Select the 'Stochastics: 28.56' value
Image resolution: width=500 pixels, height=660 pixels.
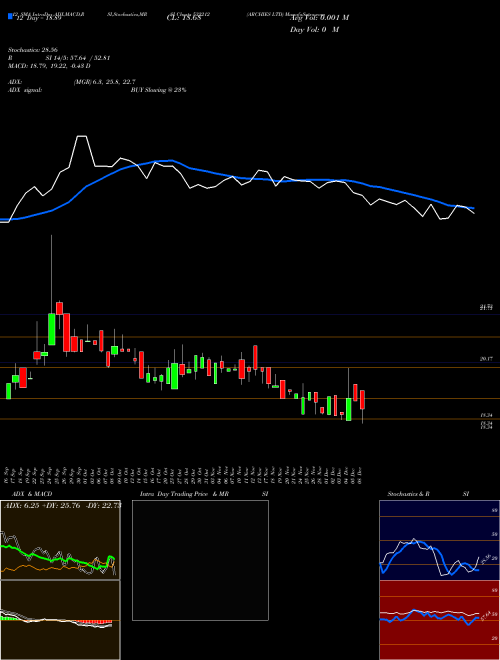coord(32,50)
